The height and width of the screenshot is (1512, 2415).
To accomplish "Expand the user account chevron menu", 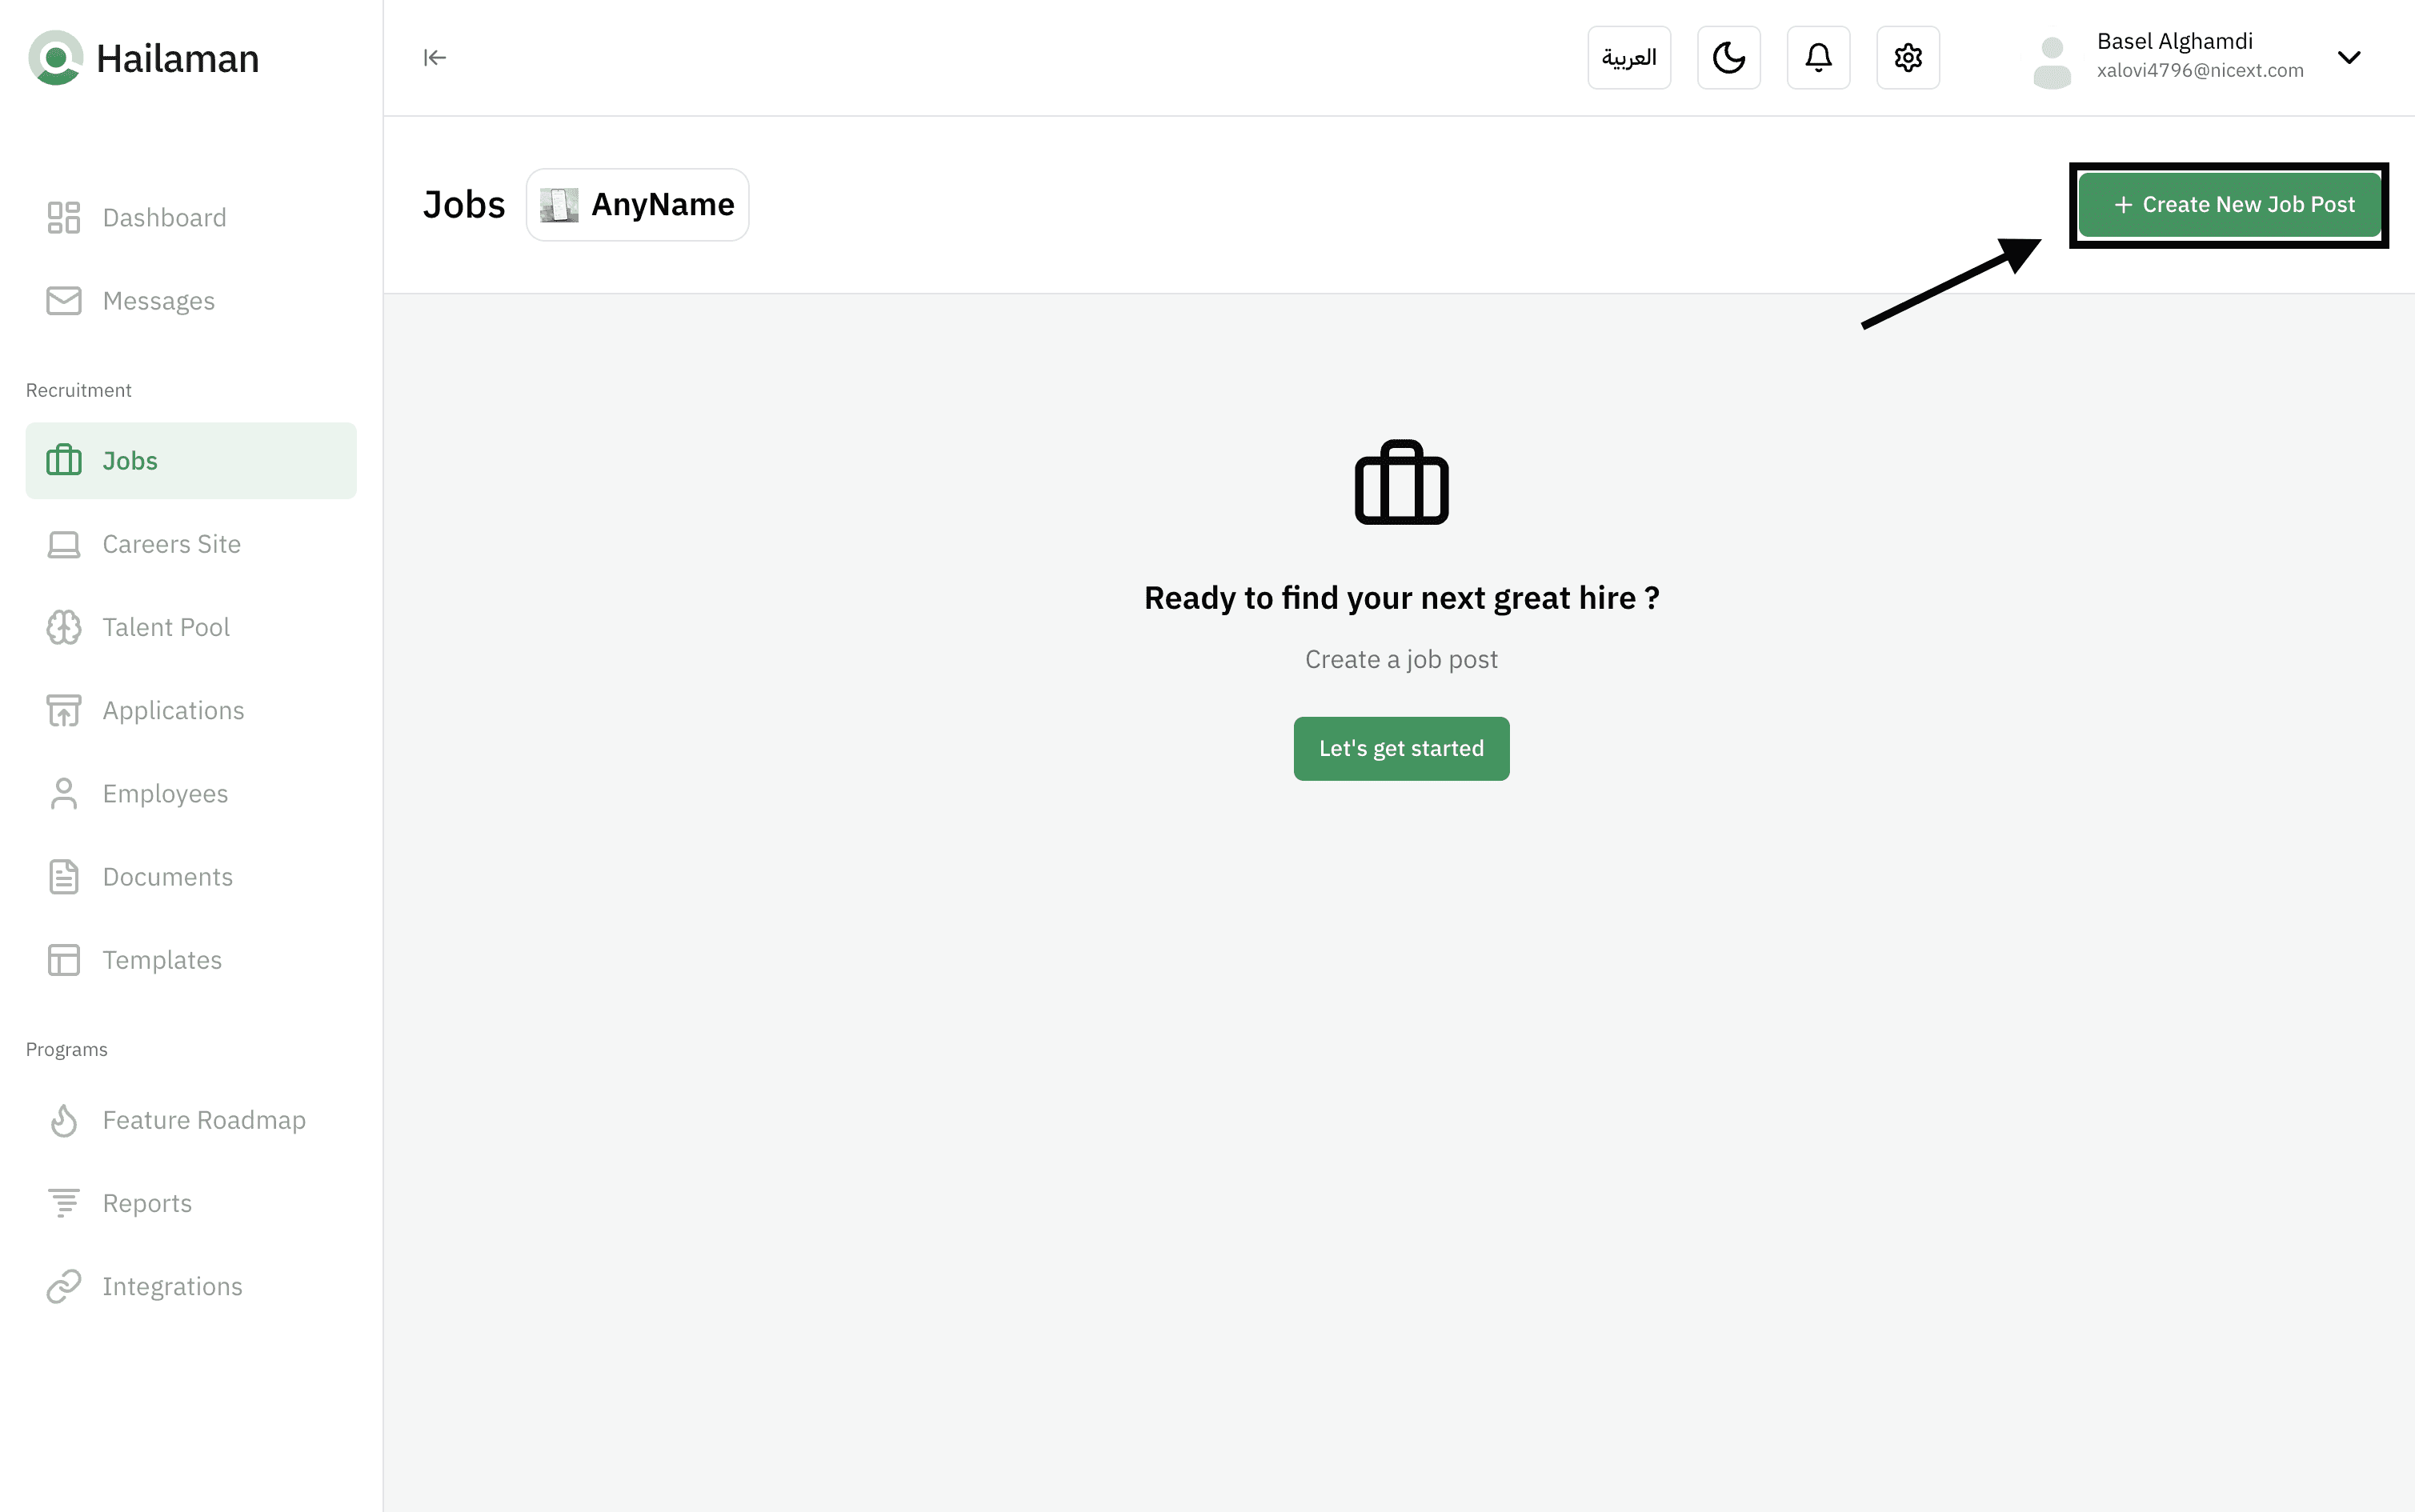I will click(x=2348, y=58).
